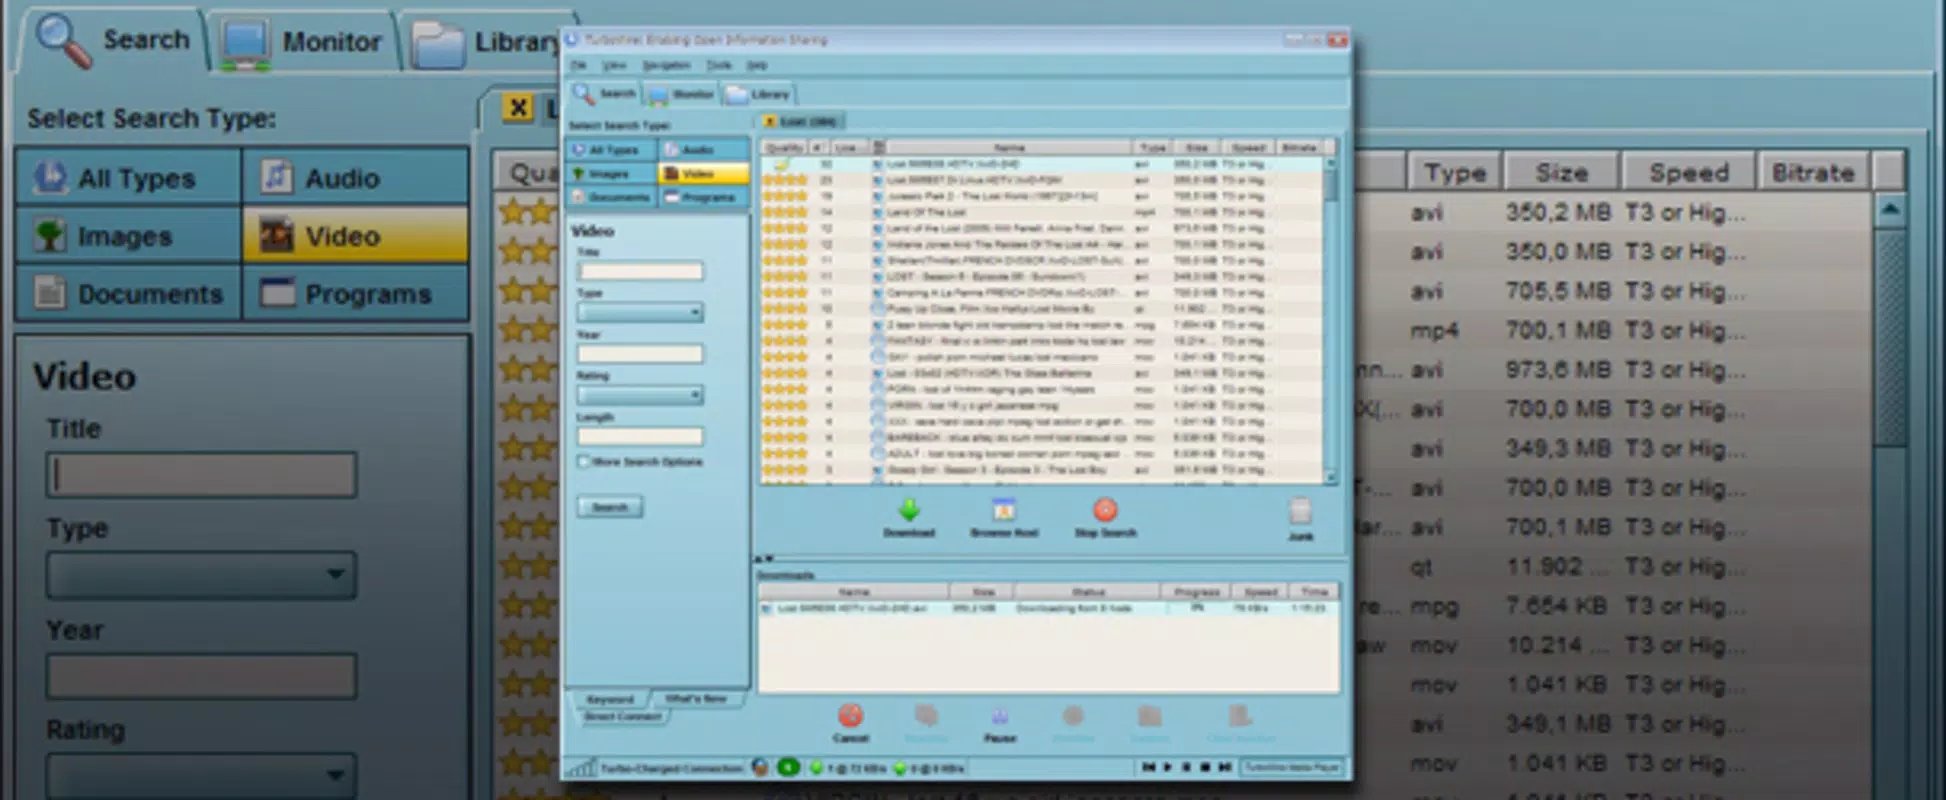Viewport: 1946px width, 800px height.
Task: Switch to the Monitor tab in the small window
Action: [682, 94]
